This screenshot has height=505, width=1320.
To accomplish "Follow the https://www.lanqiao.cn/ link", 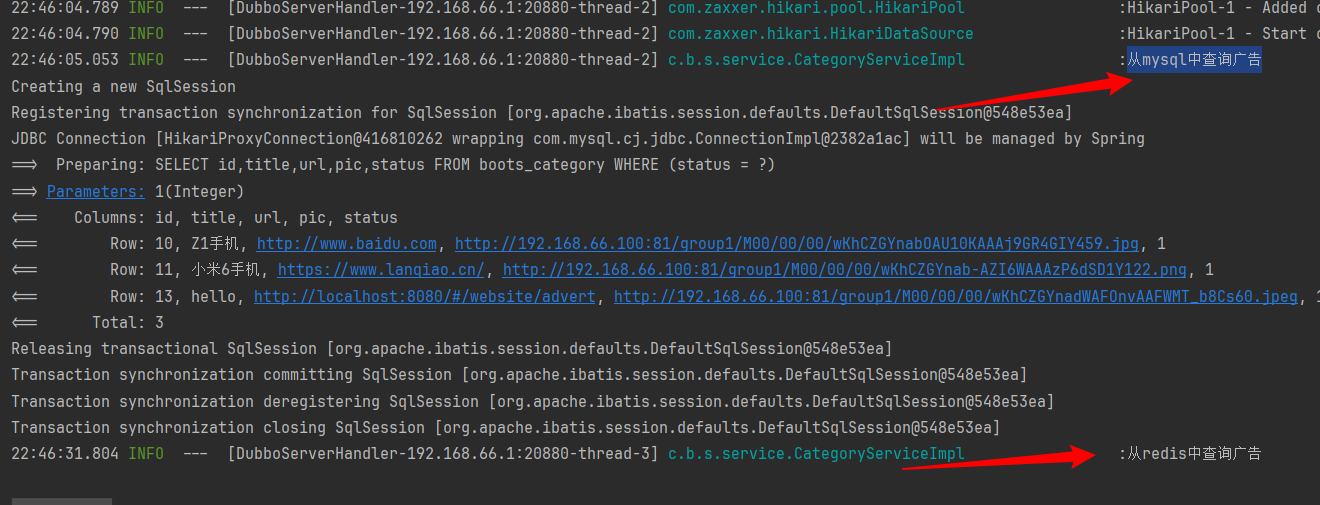I will [x=381, y=270].
